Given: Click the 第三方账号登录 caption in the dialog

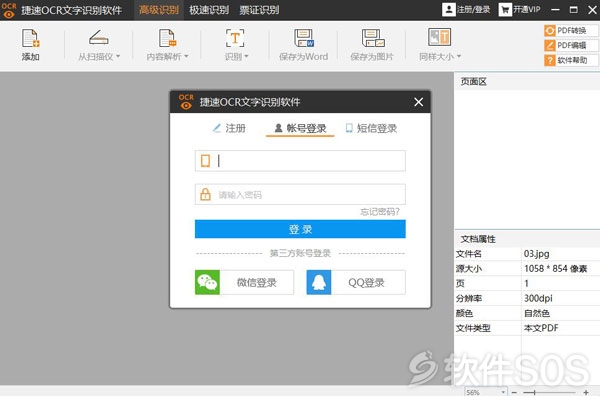Looking at the screenshot, I should 300,253.
